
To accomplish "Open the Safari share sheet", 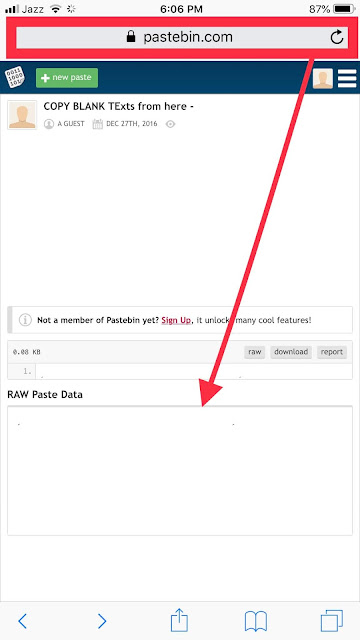I will pos(179,620).
